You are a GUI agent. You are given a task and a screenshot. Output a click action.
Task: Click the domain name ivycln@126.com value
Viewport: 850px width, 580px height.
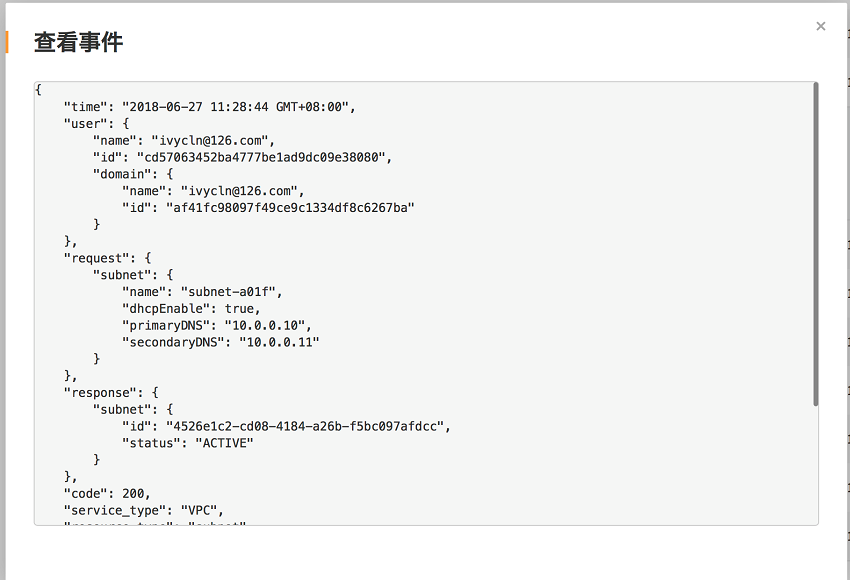(239, 191)
